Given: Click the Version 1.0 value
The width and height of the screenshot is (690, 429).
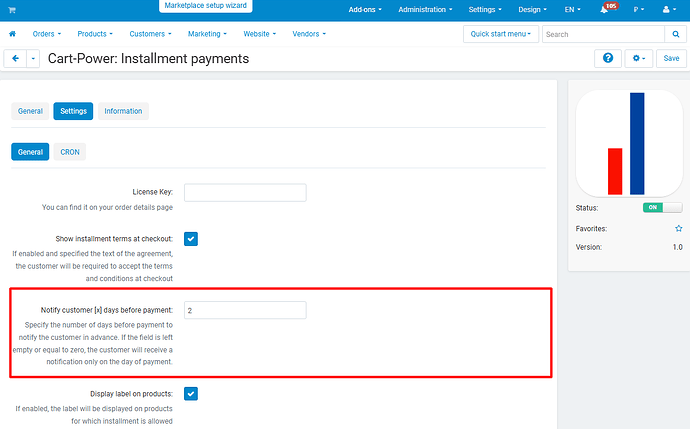Looking at the screenshot, I should (x=677, y=247).
